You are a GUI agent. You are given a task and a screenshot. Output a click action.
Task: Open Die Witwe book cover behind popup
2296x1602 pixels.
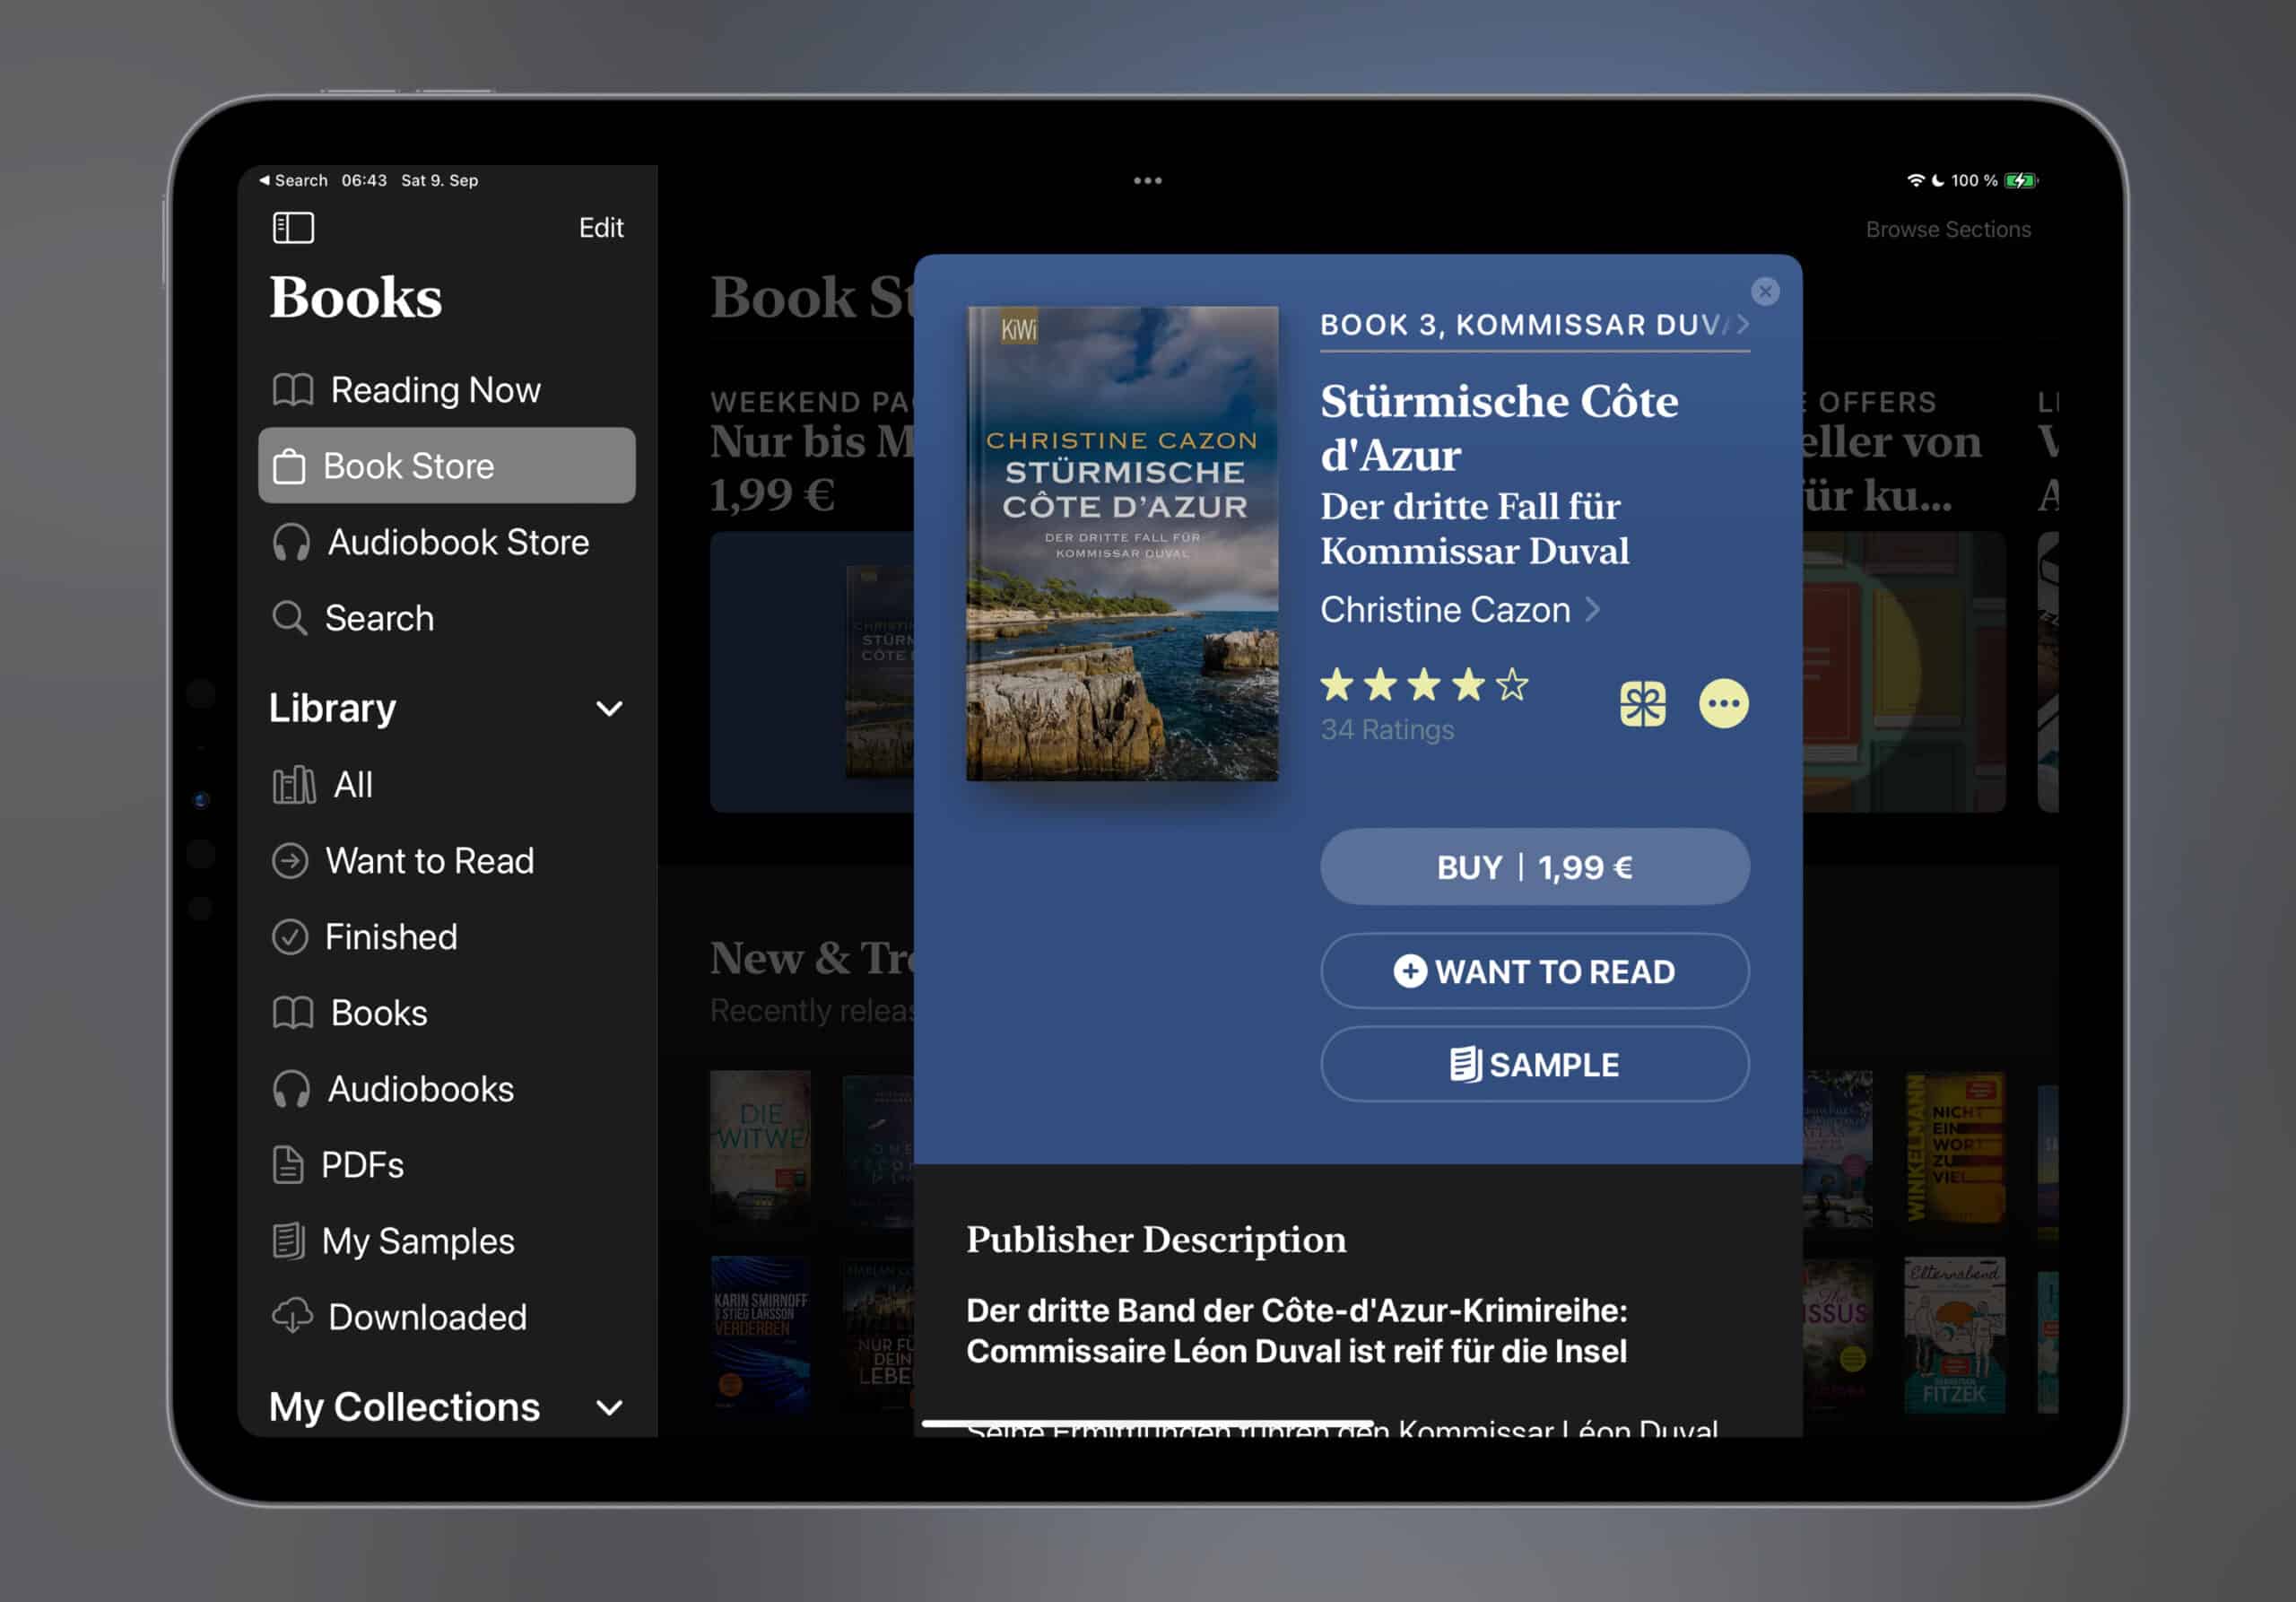tap(760, 1148)
